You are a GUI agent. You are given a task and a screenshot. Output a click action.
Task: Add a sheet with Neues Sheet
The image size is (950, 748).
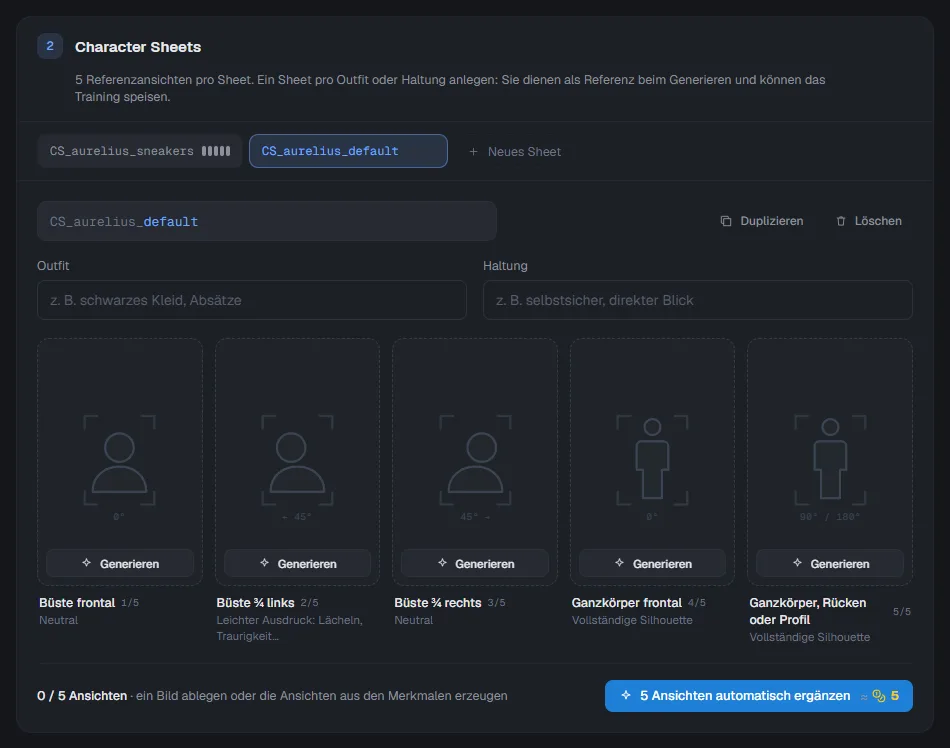515,151
